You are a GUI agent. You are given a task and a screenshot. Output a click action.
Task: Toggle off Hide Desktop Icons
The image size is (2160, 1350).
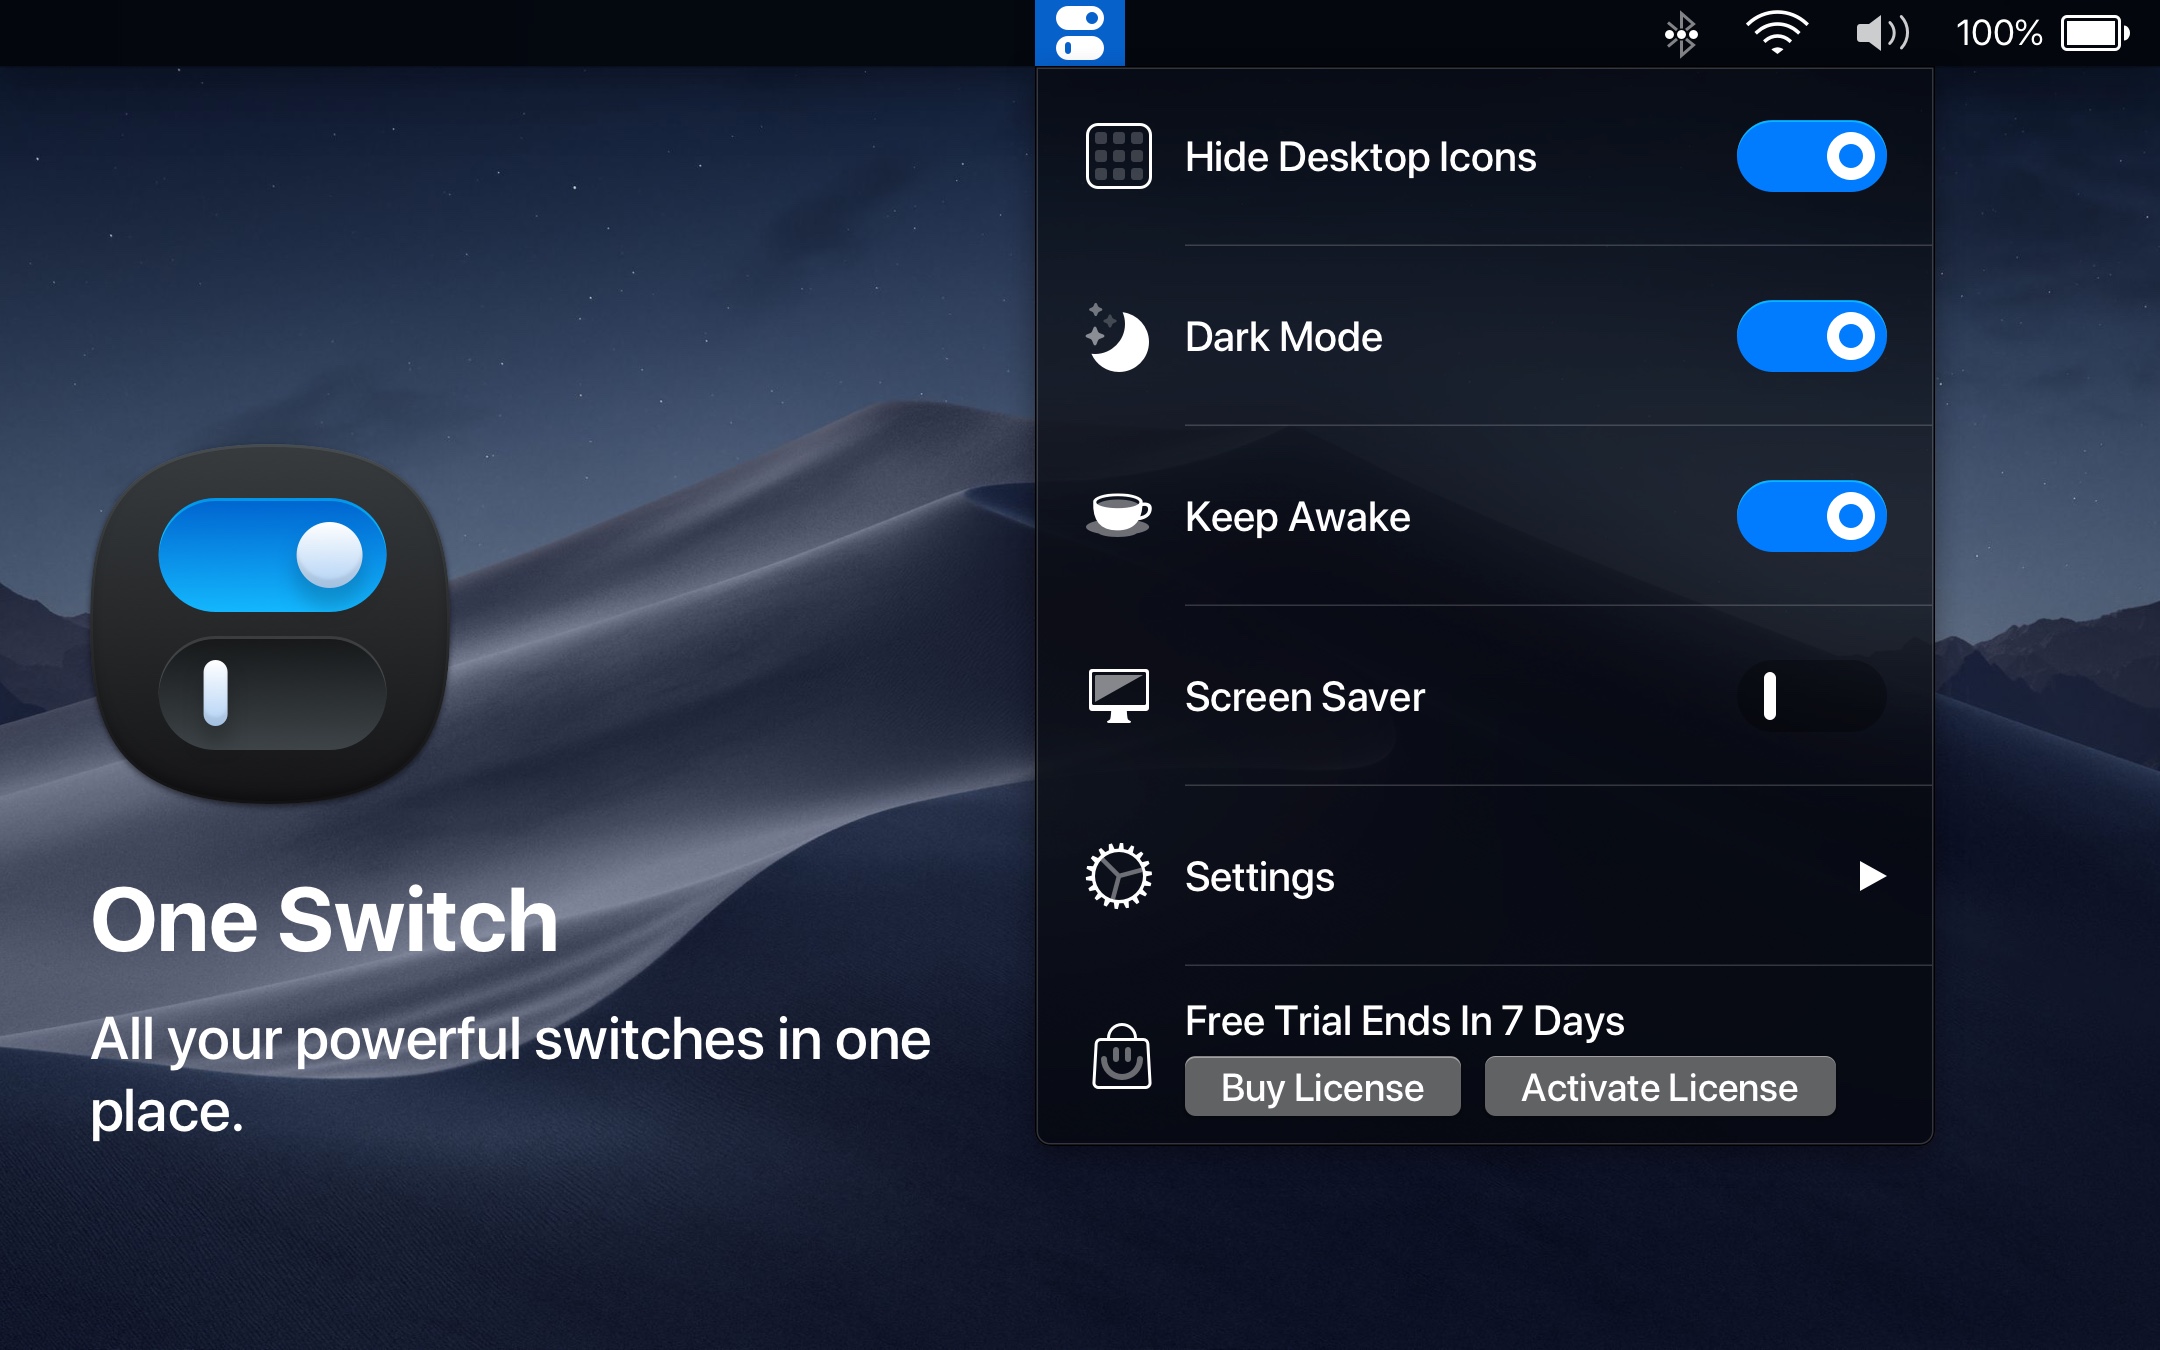[1812, 156]
